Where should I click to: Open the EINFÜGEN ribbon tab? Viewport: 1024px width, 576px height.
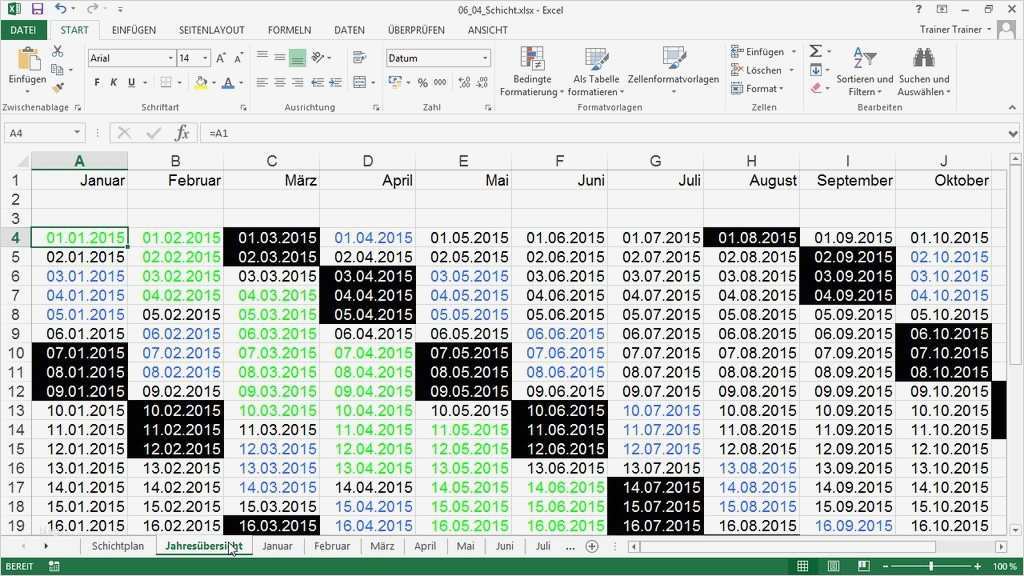[134, 30]
